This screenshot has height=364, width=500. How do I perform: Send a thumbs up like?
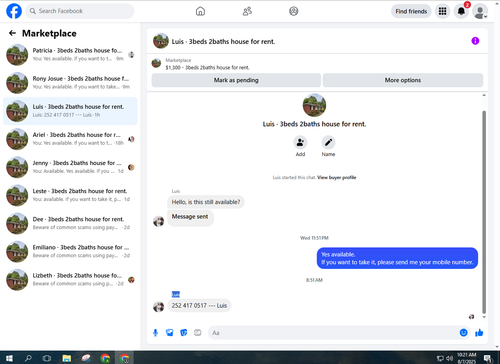point(479,332)
